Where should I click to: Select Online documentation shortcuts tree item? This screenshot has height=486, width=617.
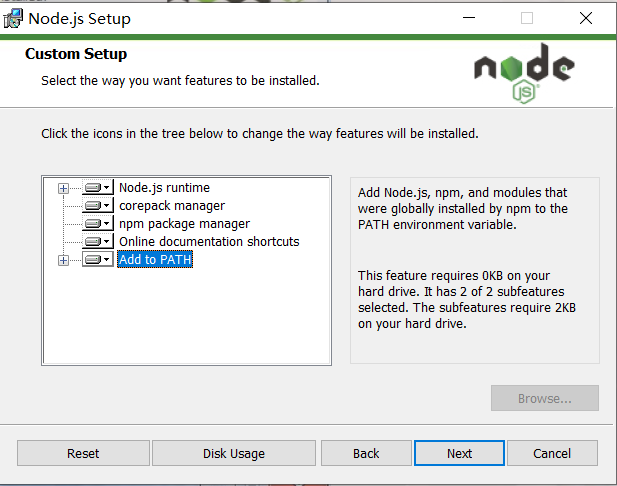coord(209,242)
